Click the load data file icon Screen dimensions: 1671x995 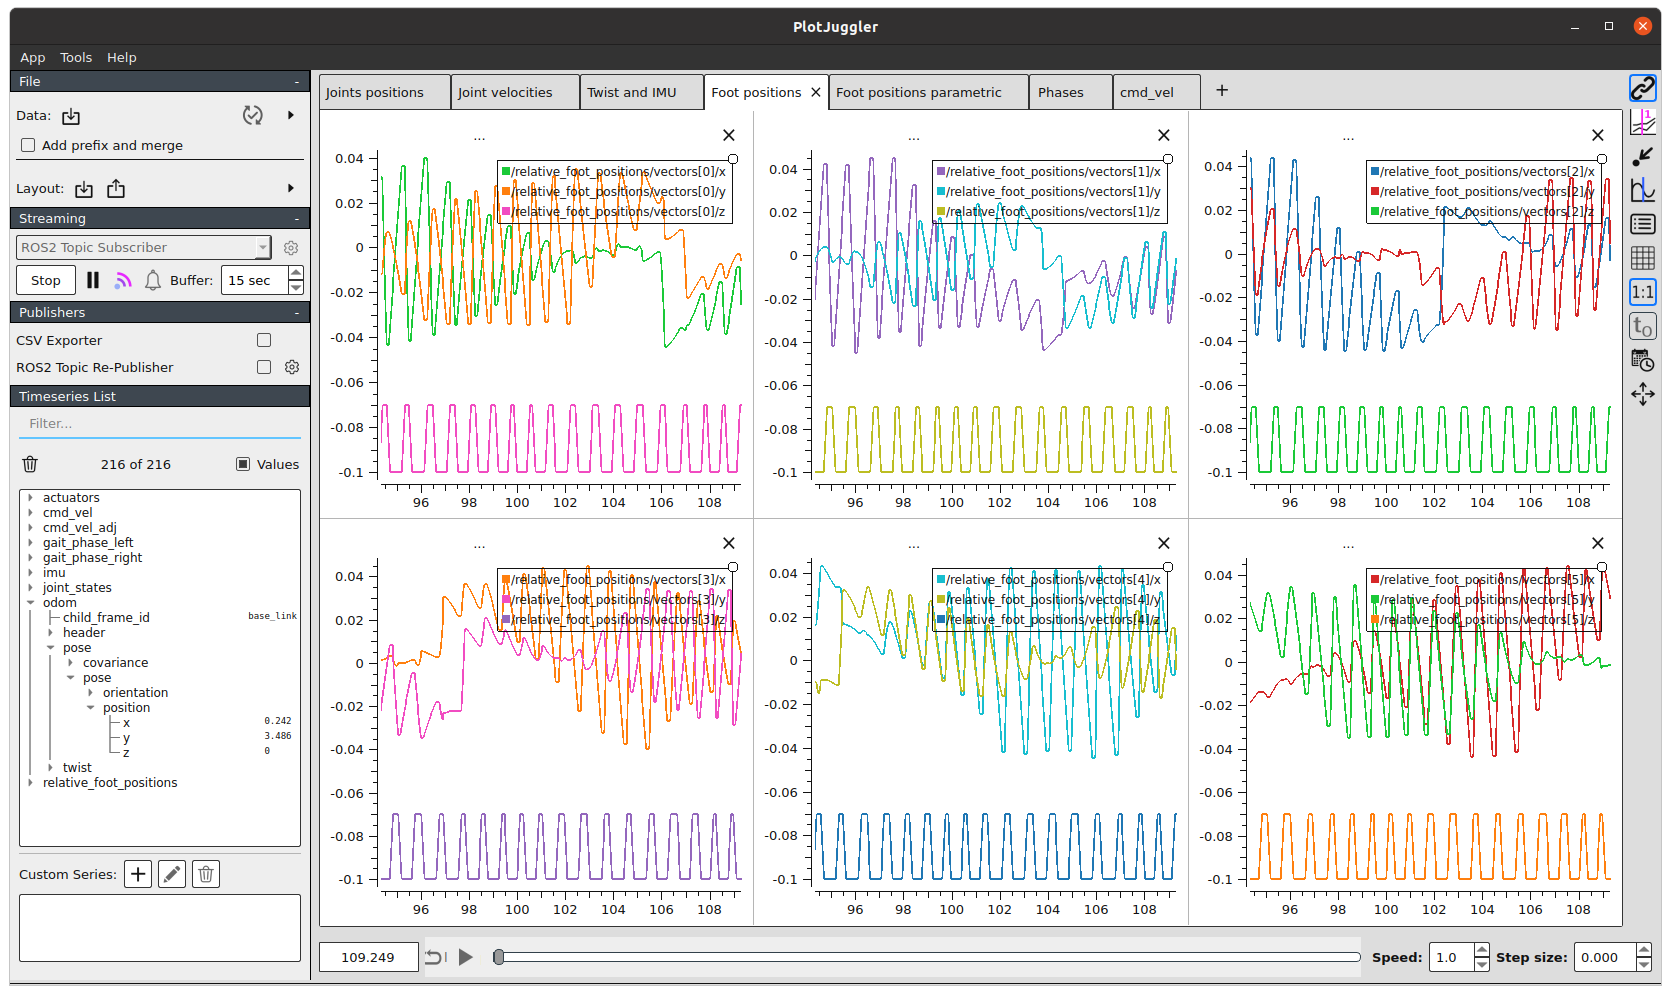point(71,116)
